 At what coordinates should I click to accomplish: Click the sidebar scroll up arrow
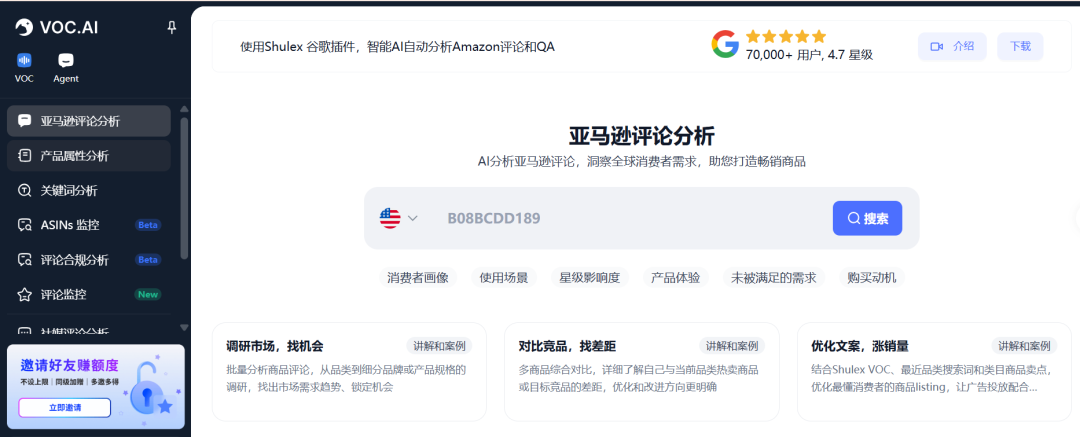point(184,109)
